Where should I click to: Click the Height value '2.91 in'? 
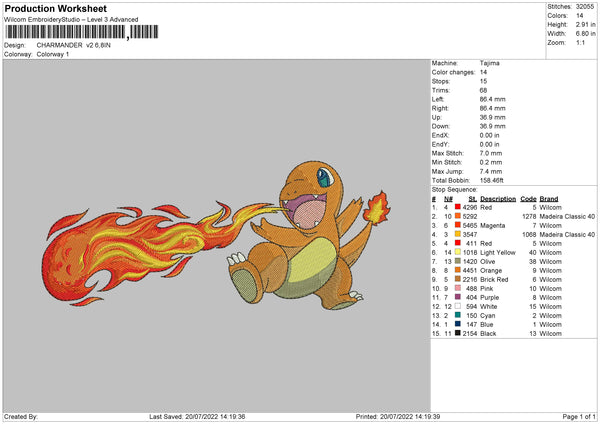tap(585, 24)
